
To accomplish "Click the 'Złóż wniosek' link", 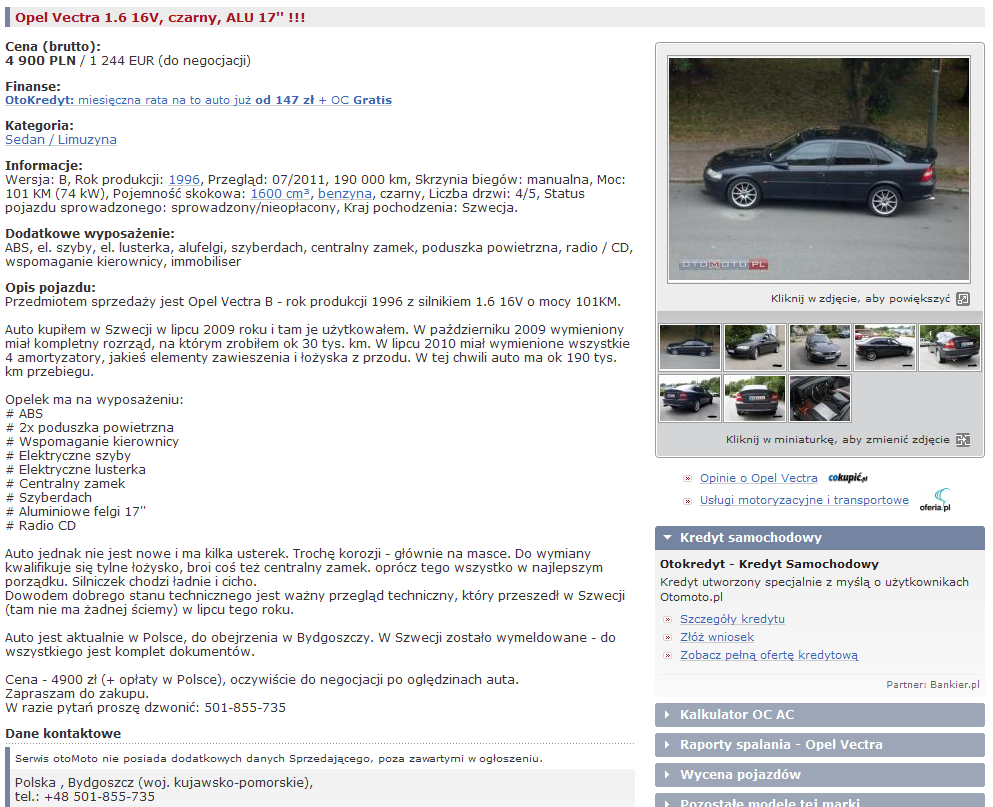I will [717, 637].
